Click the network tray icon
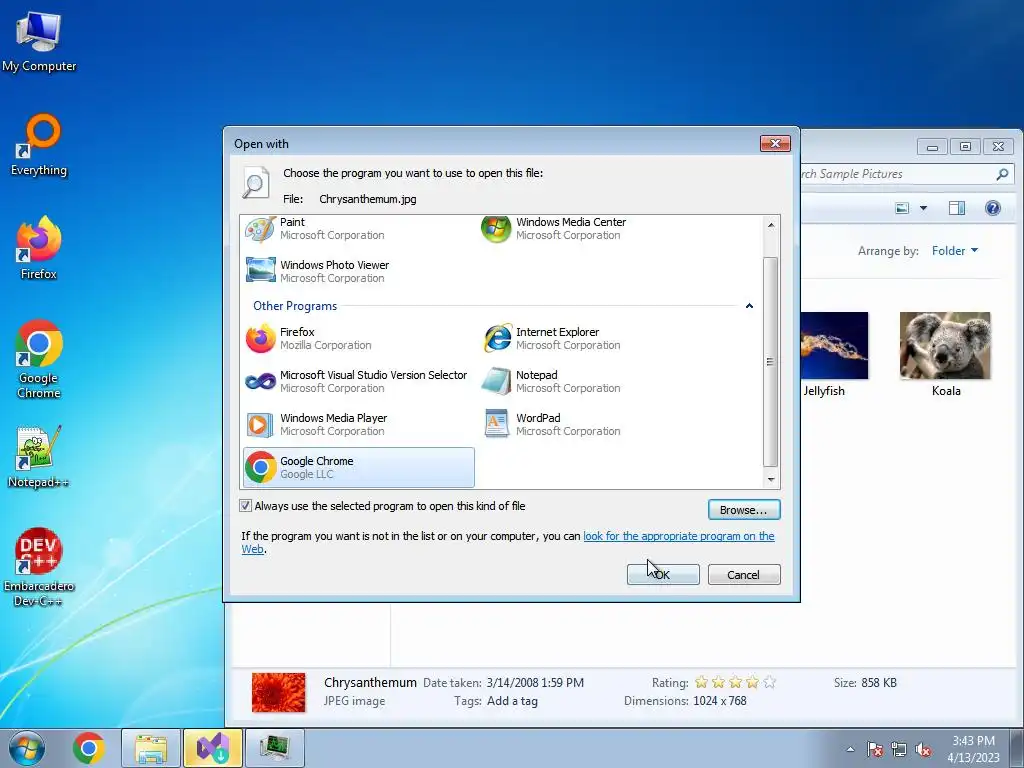Image resolution: width=1024 pixels, height=768 pixels. [899, 749]
